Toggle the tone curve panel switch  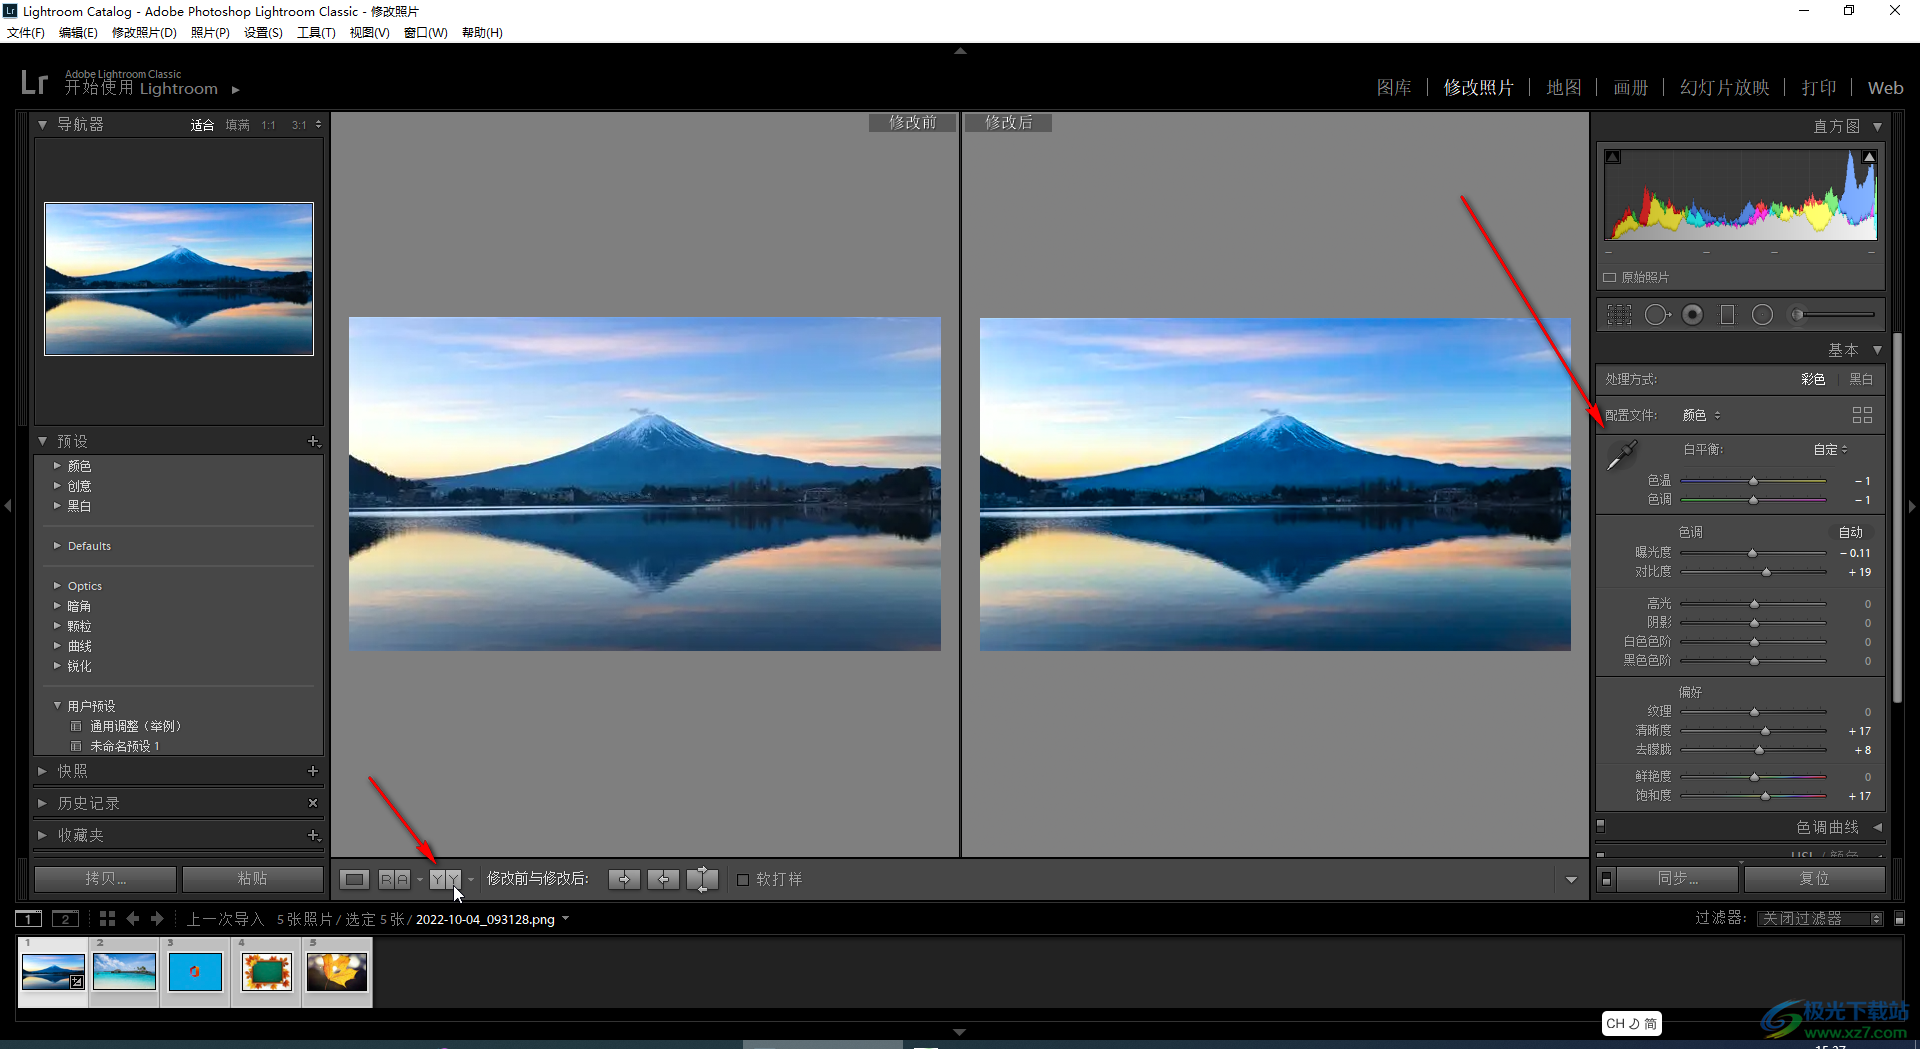click(1600, 827)
